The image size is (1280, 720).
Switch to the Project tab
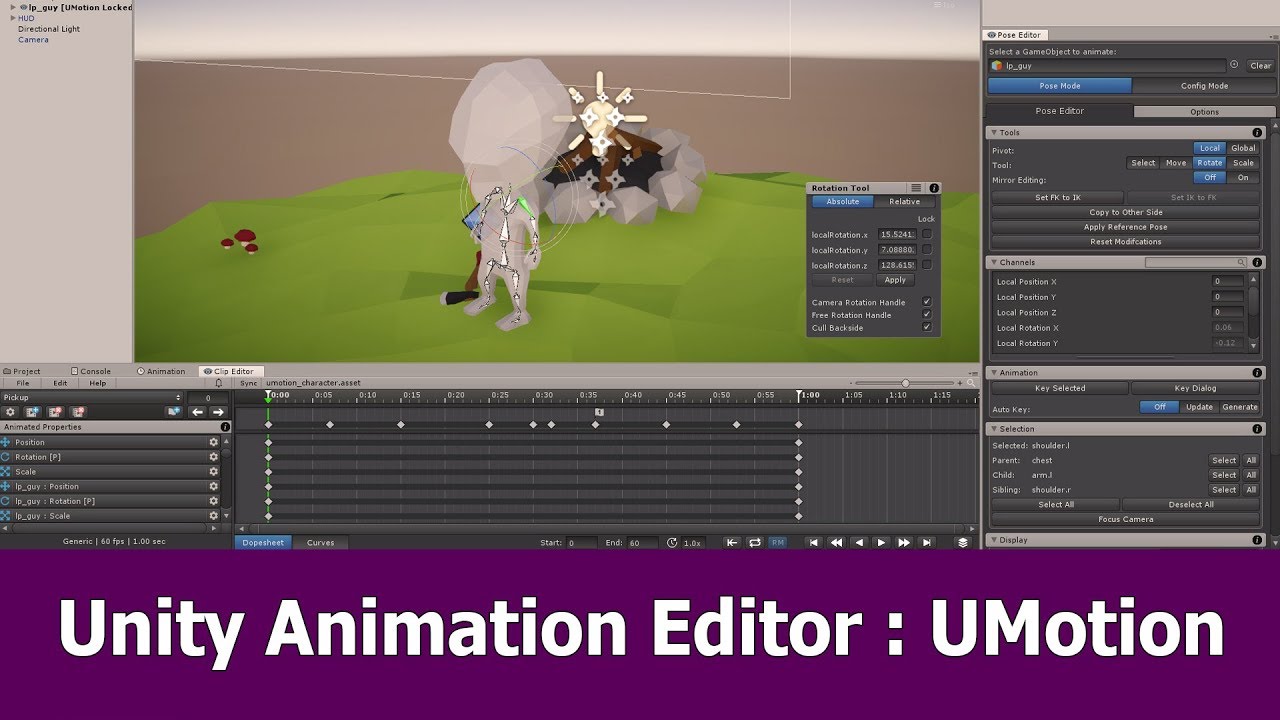pyautogui.click(x=22, y=371)
